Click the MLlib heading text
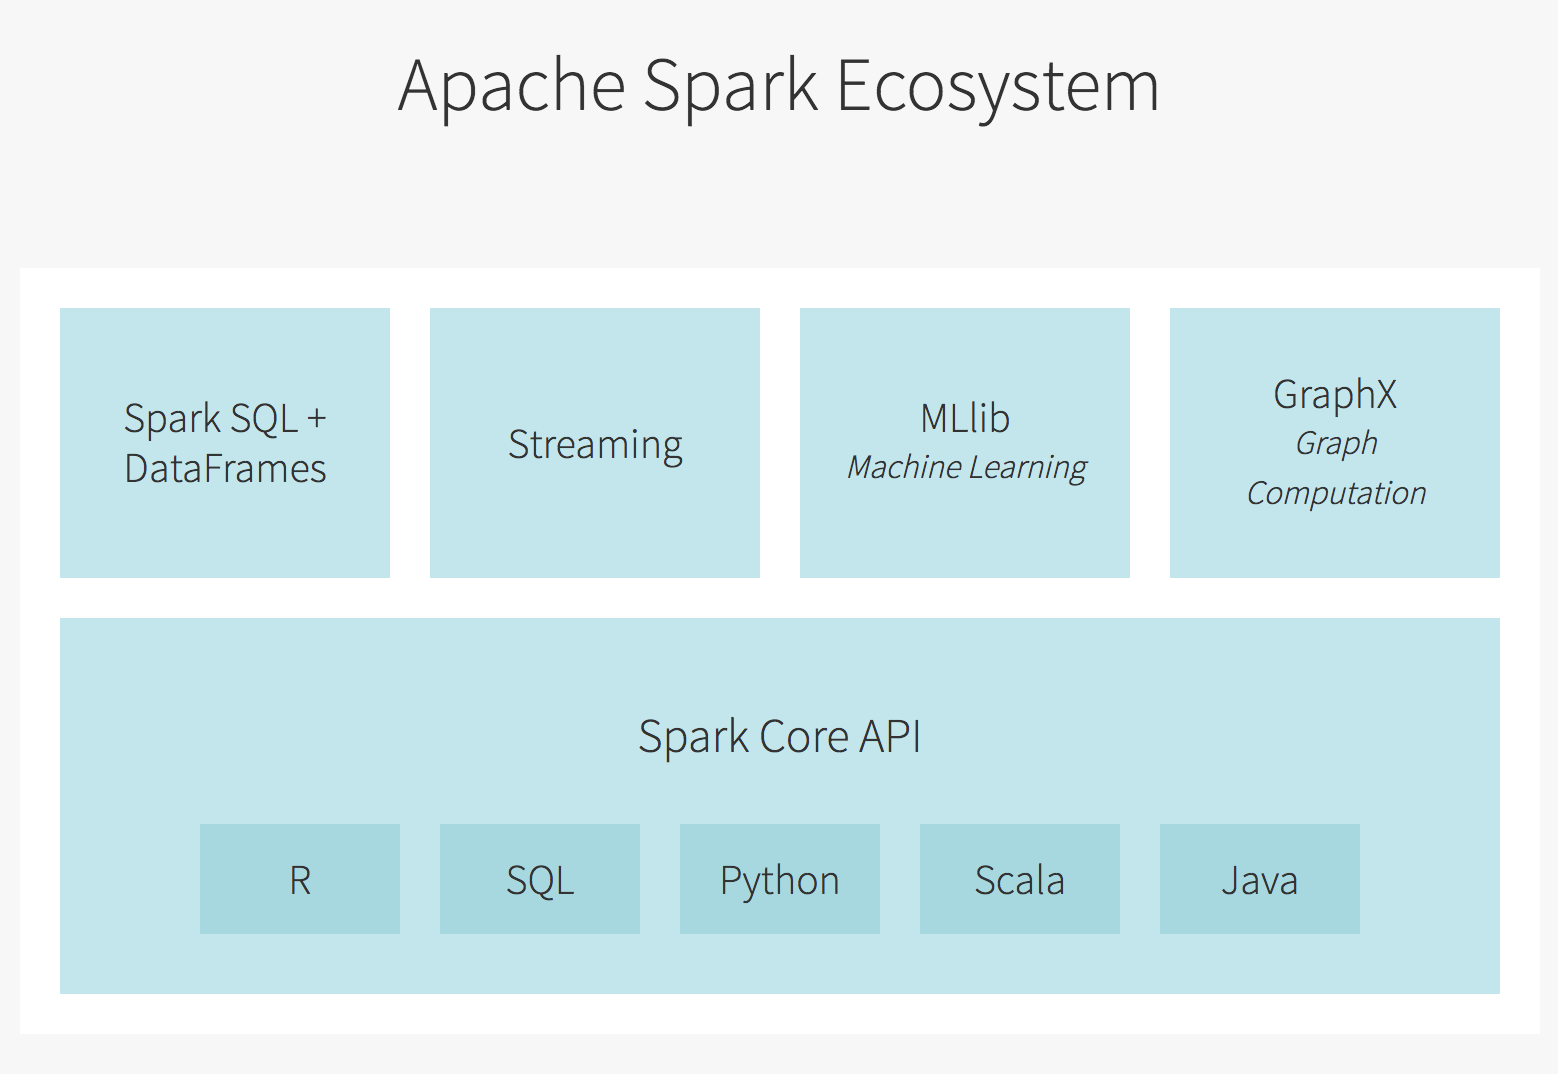The image size is (1558, 1074). click(x=964, y=418)
